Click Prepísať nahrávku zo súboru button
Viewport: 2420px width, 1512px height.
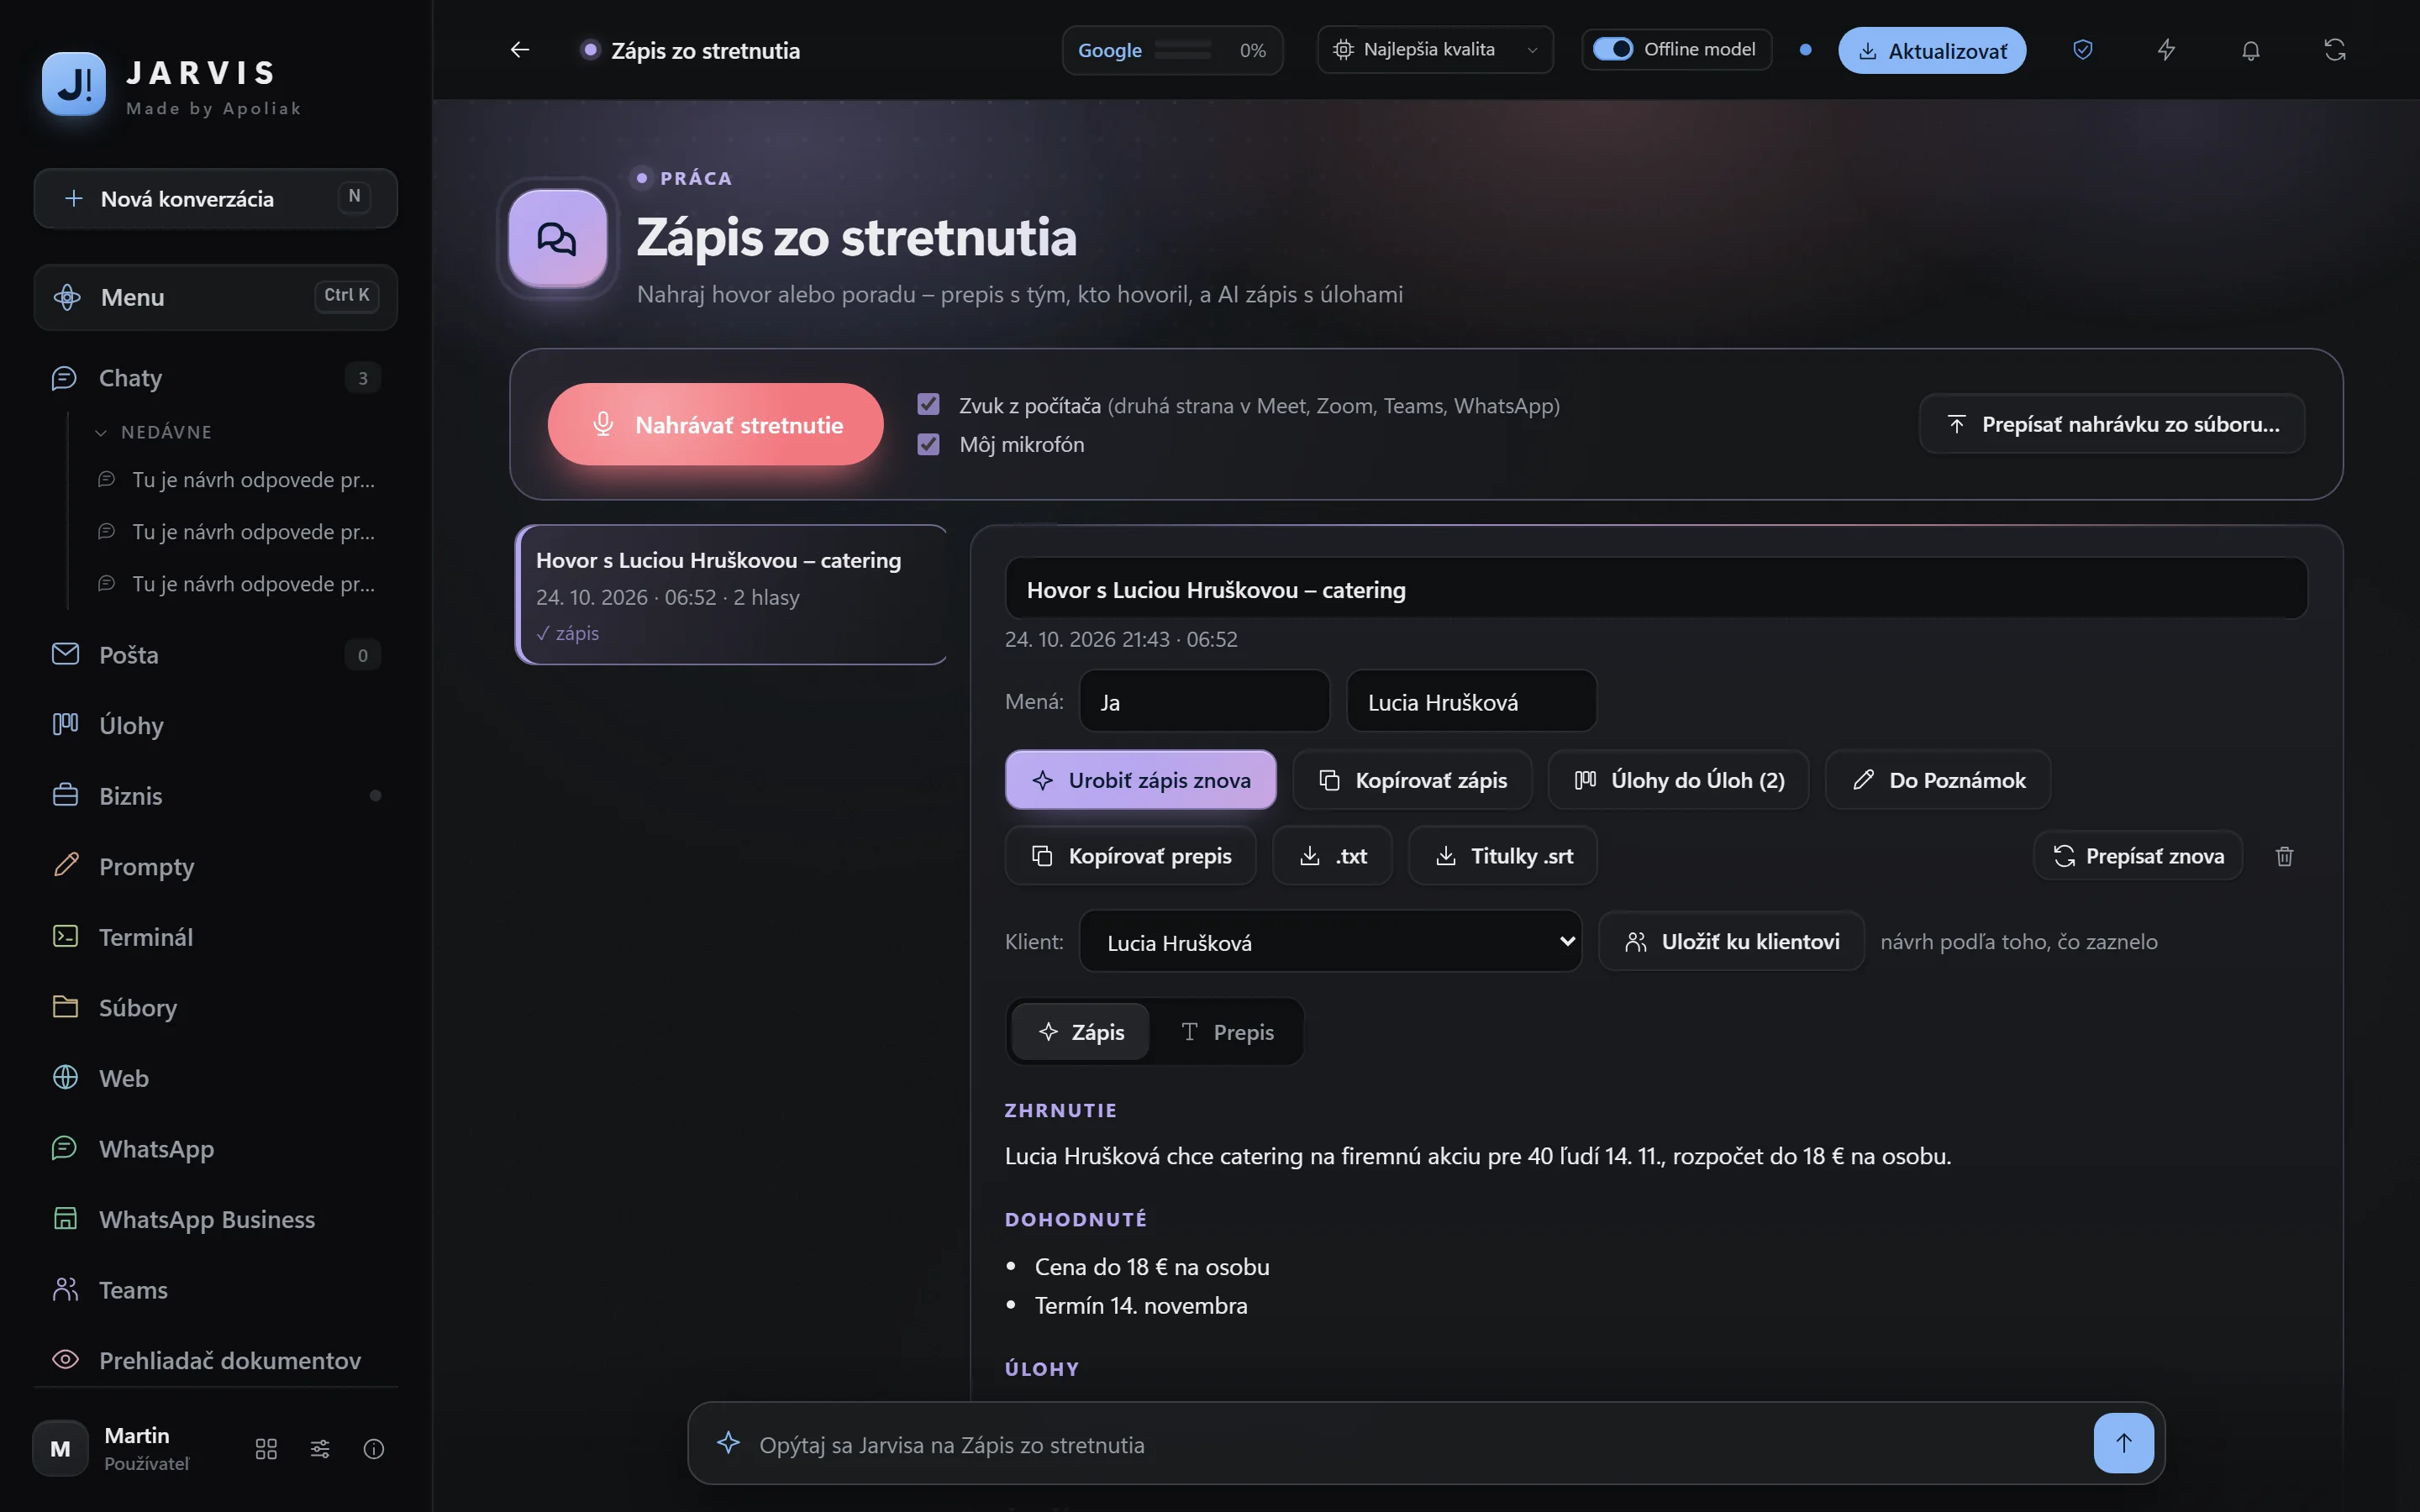coord(2112,424)
